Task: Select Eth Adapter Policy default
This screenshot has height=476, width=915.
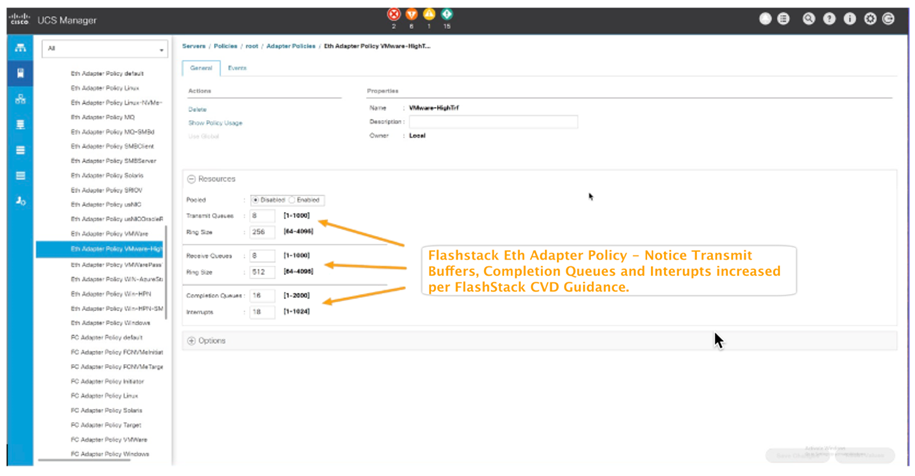Action: (x=107, y=74)
